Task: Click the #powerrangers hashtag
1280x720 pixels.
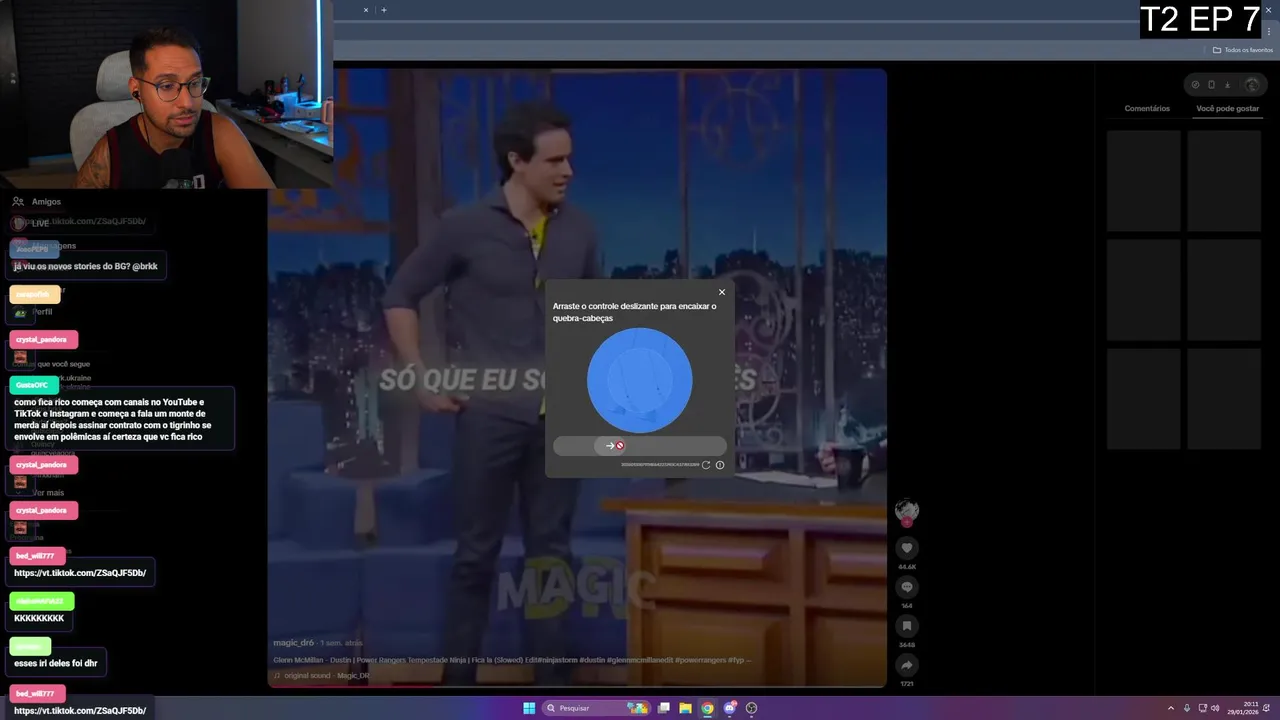Action: [700, 660]
